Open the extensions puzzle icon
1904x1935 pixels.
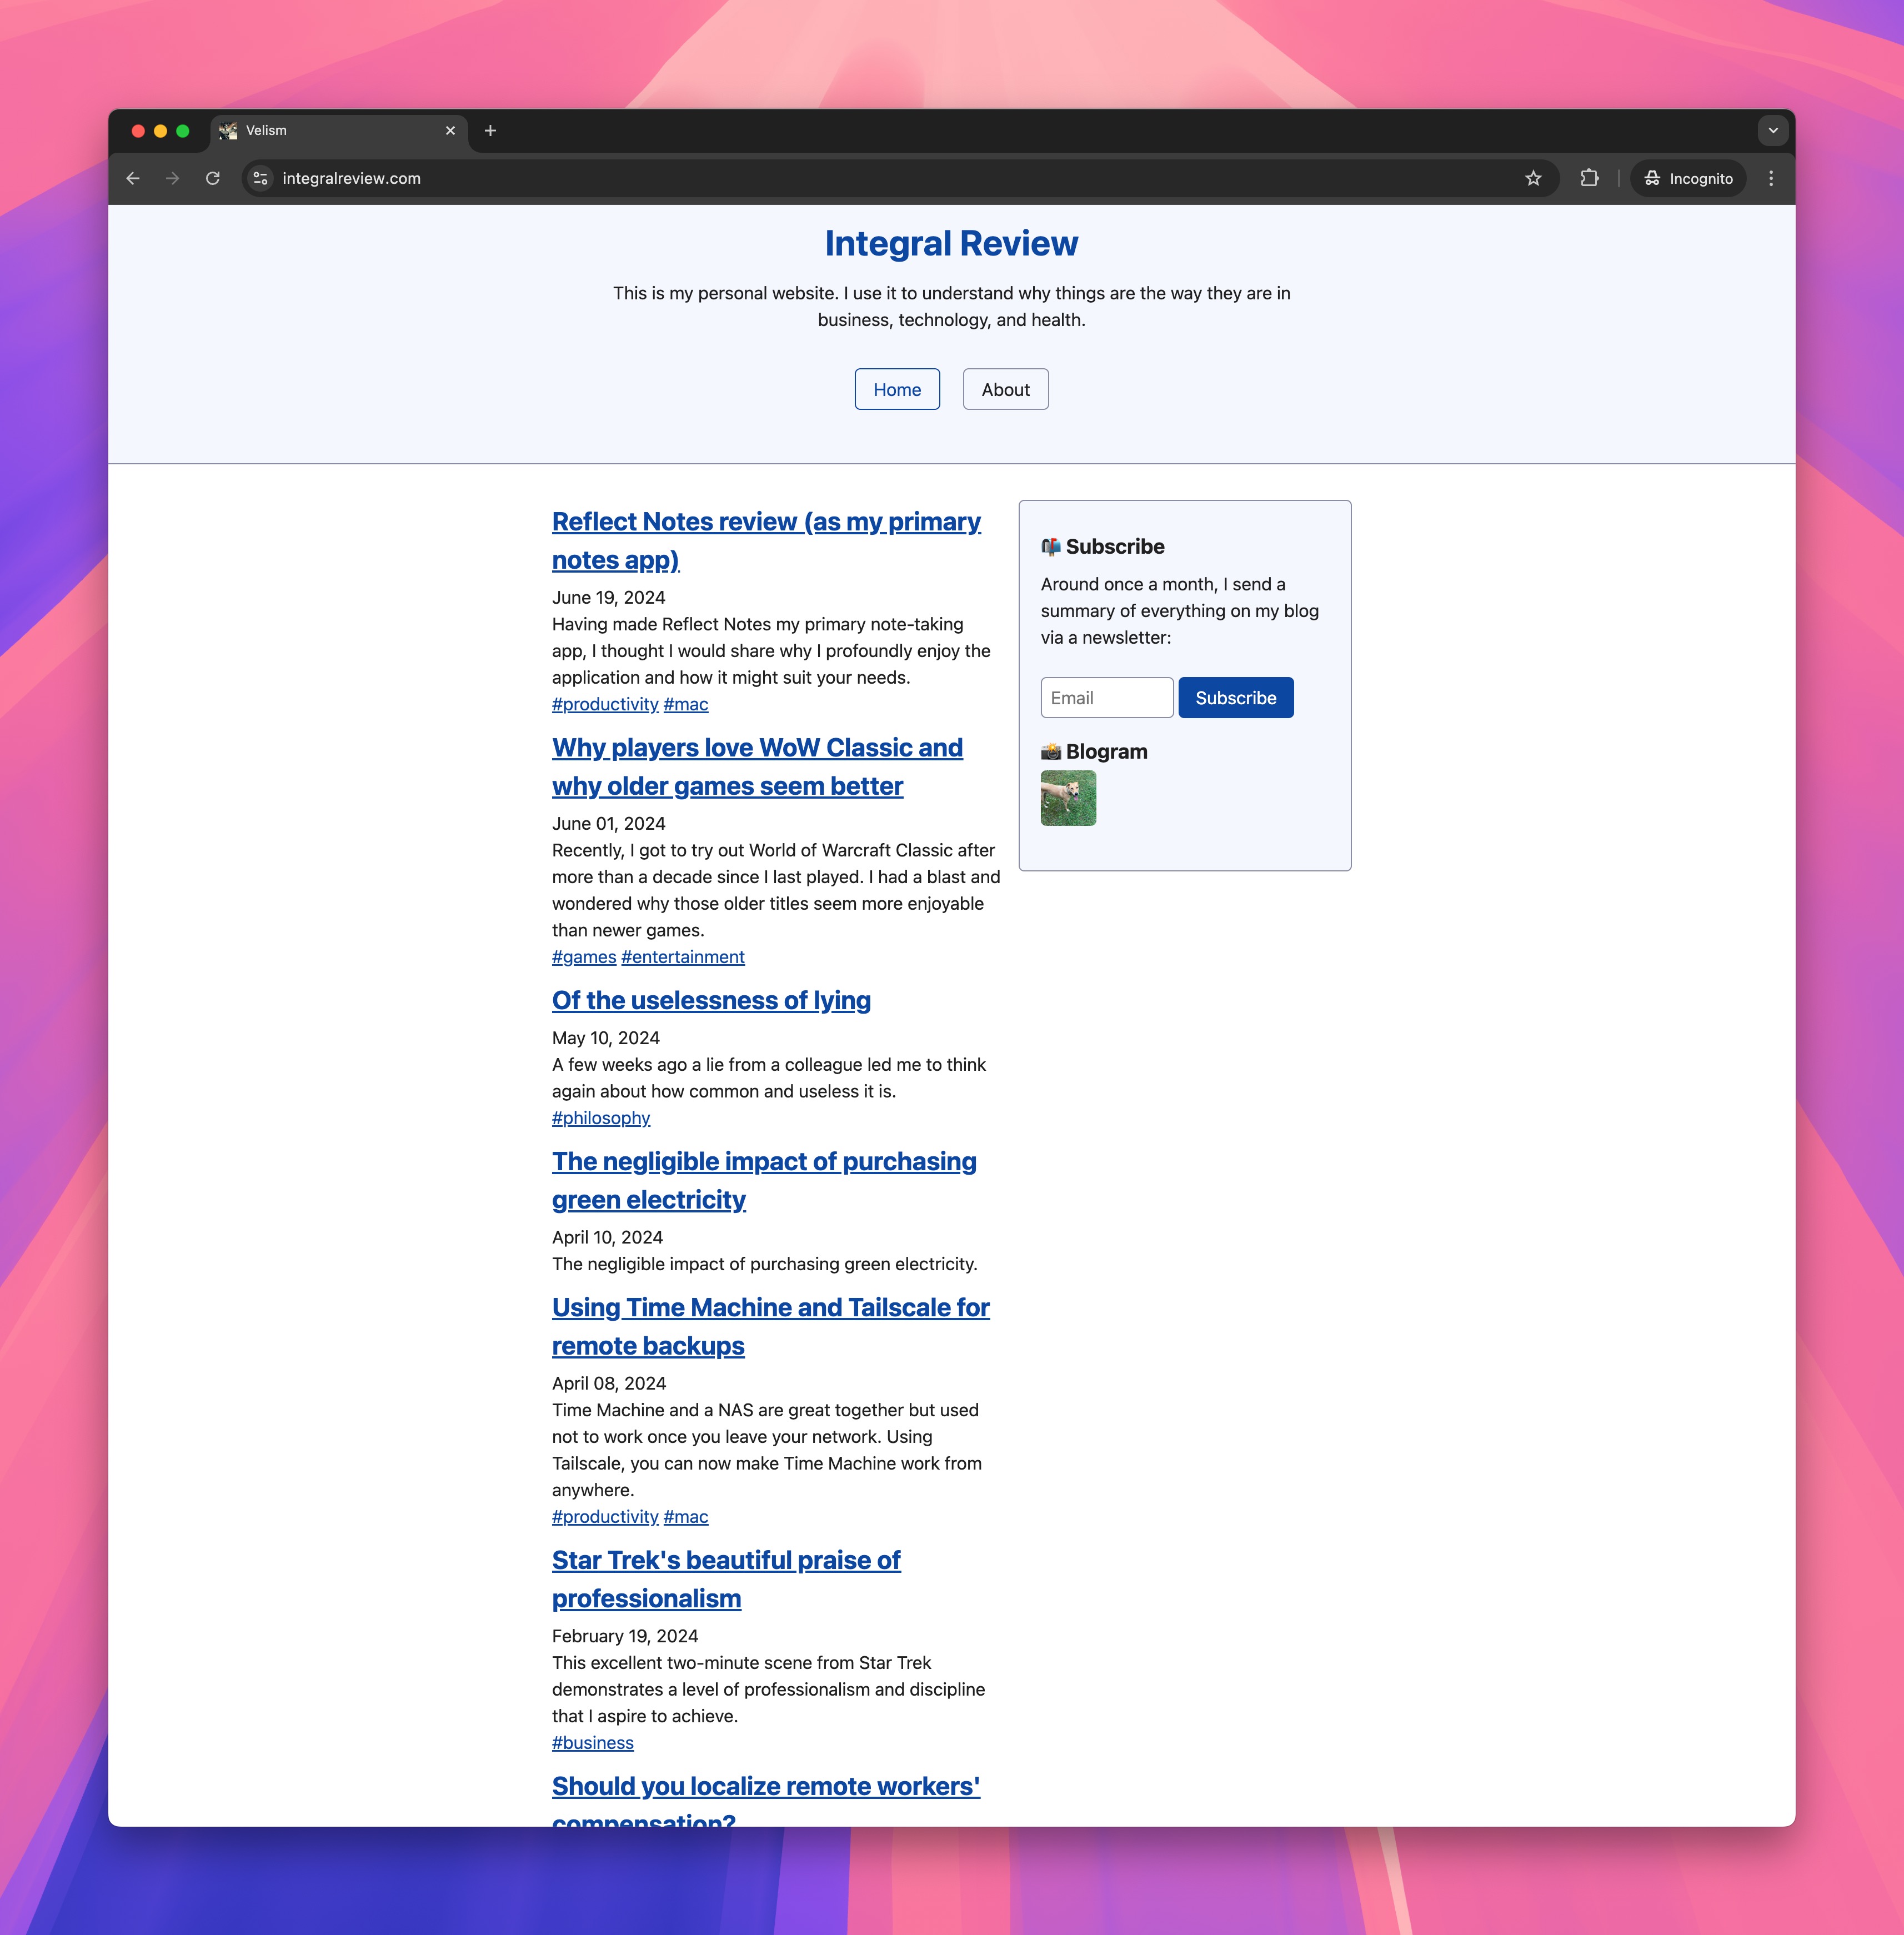(x=1589, y=178)
